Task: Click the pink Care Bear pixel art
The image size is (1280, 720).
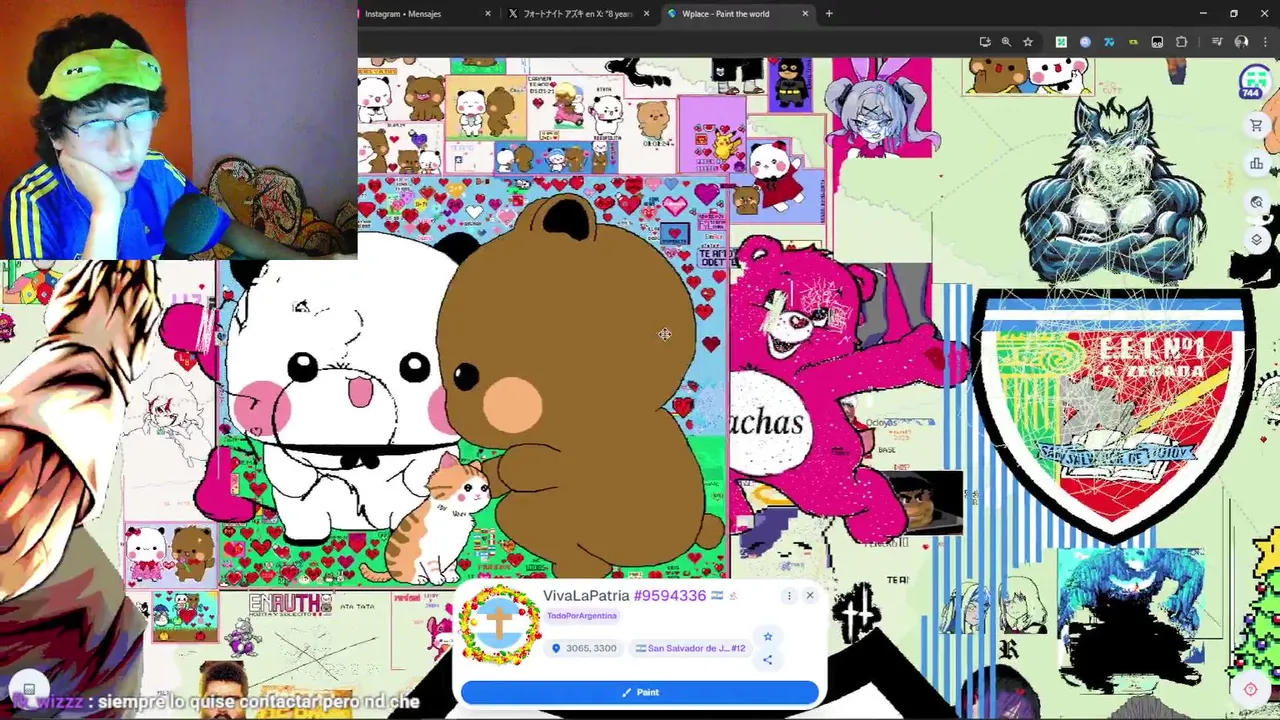Action: pos(830,390)
